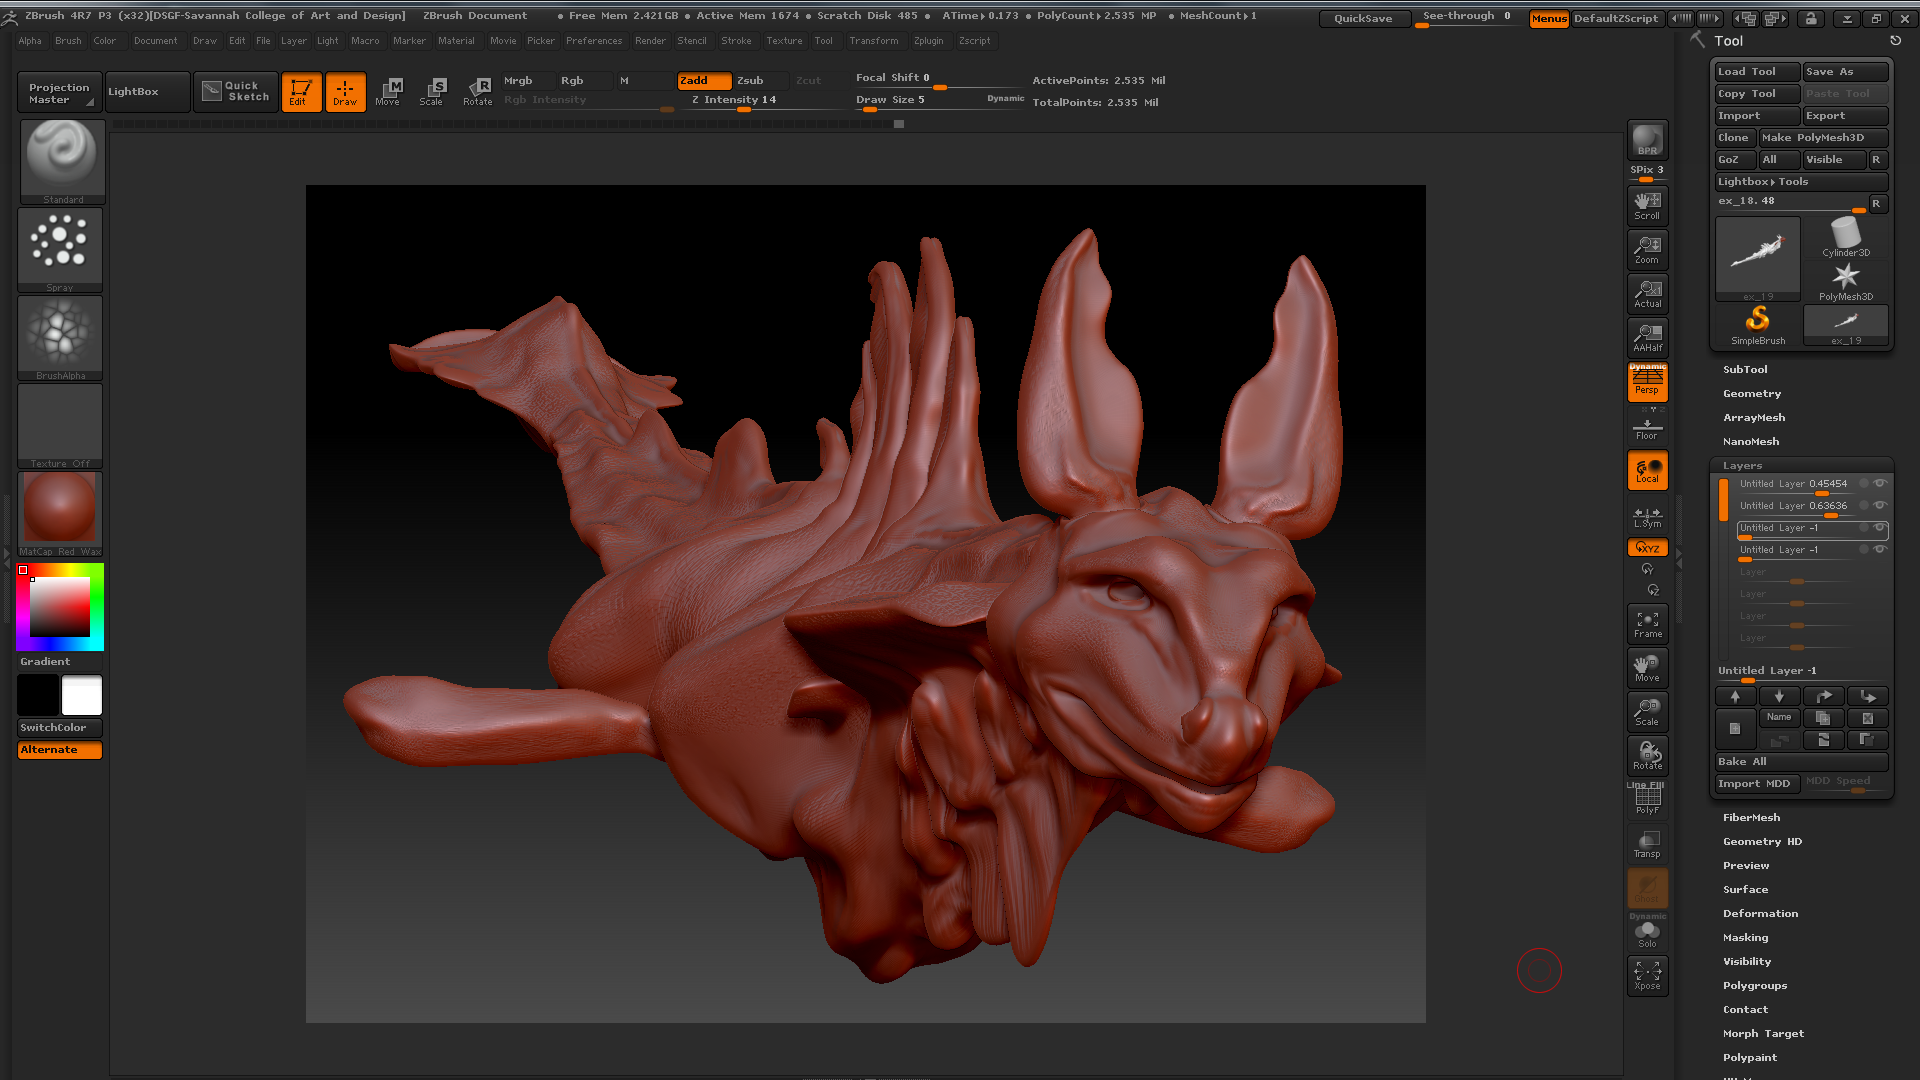Toggle Zadd sculpt mode
Image resolution: width=1920 pixels, height=1080 pixels.
[x=704, y=81]
